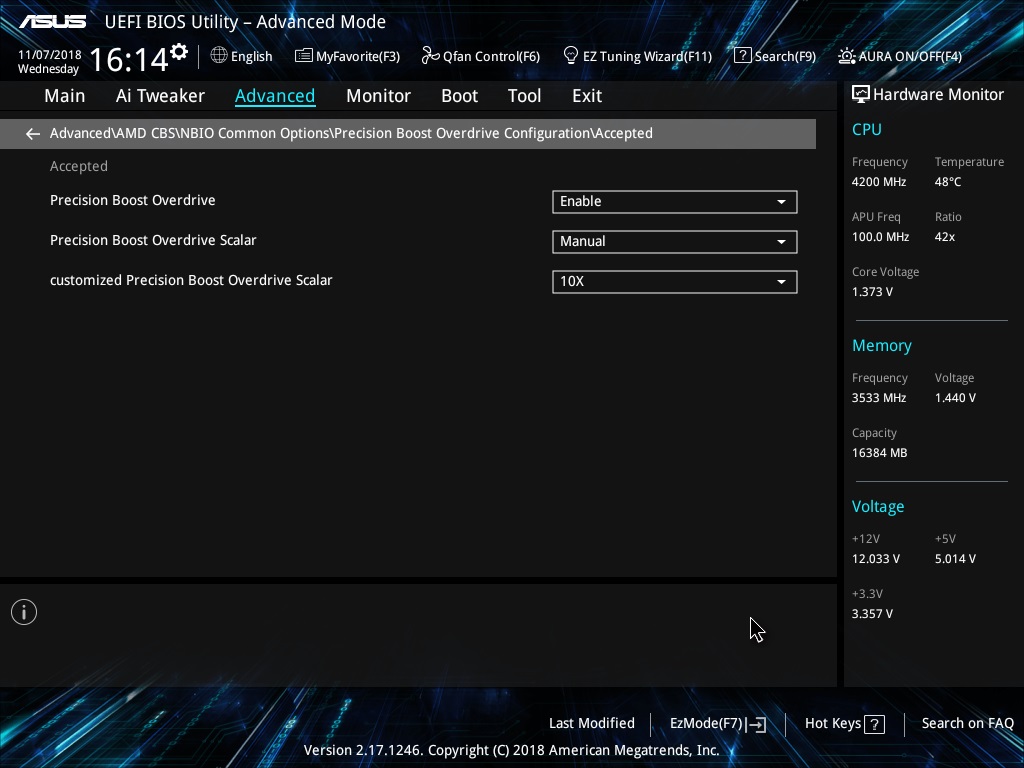Click the CPU section heading
The width and height of the screenshot is (1024, 768).
tap(867, 129)
